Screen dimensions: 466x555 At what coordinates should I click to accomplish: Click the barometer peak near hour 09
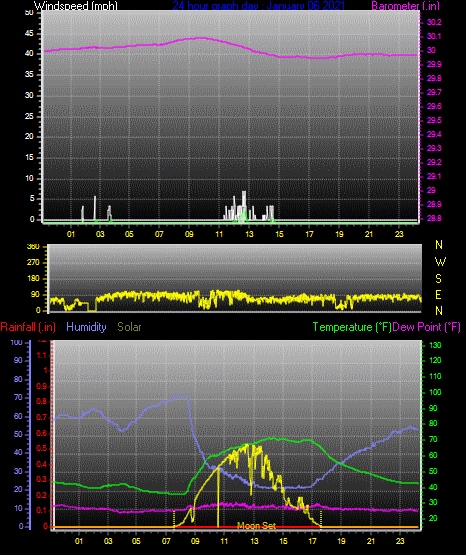click(x=200, y=38)
